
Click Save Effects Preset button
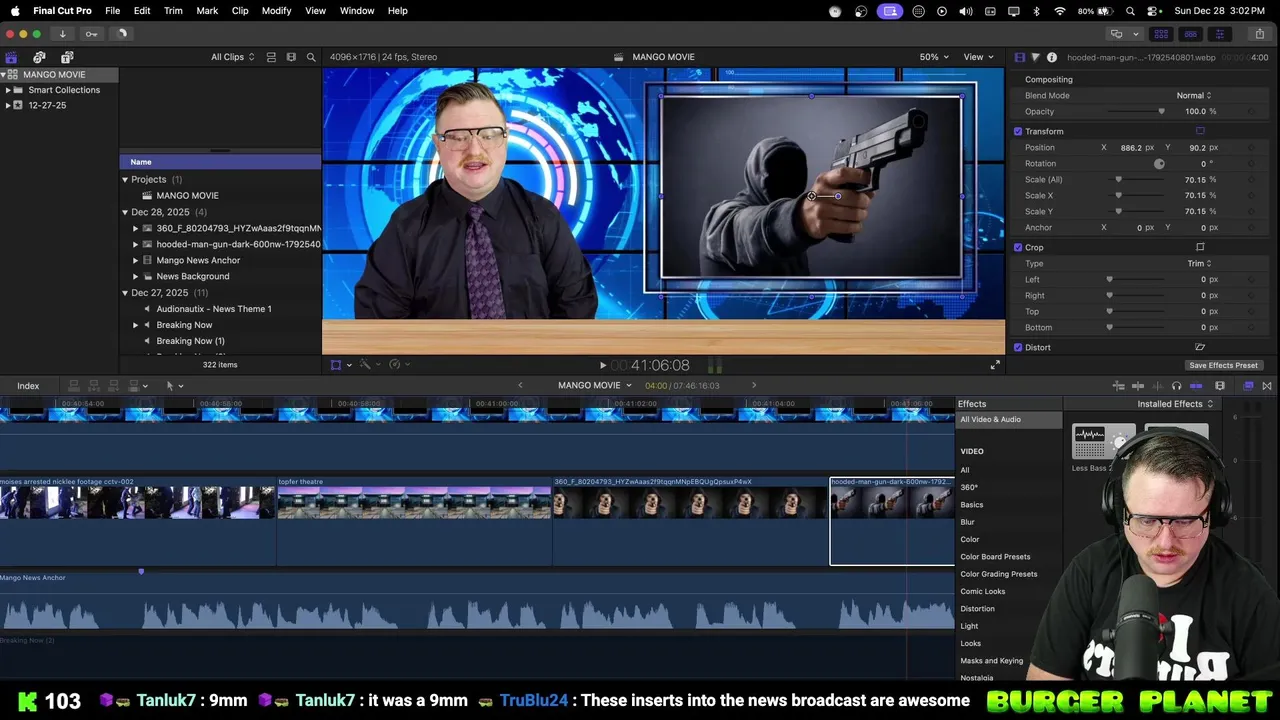coord(1223,365)
